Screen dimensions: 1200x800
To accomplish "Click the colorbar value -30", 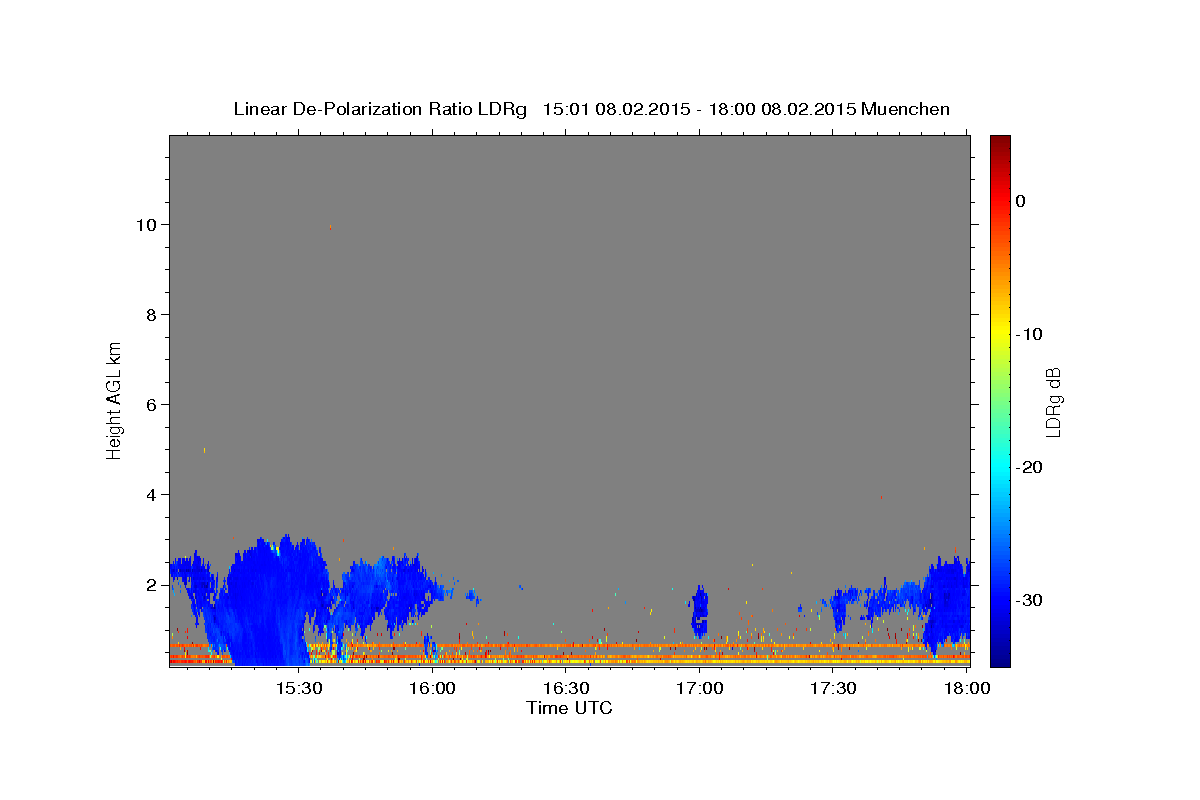I will pos(1029,600).
